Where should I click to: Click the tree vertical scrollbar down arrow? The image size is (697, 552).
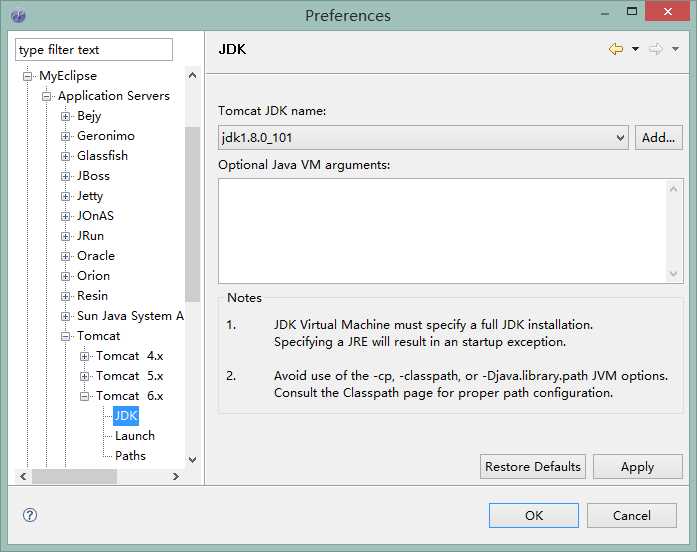coord(192,460)
